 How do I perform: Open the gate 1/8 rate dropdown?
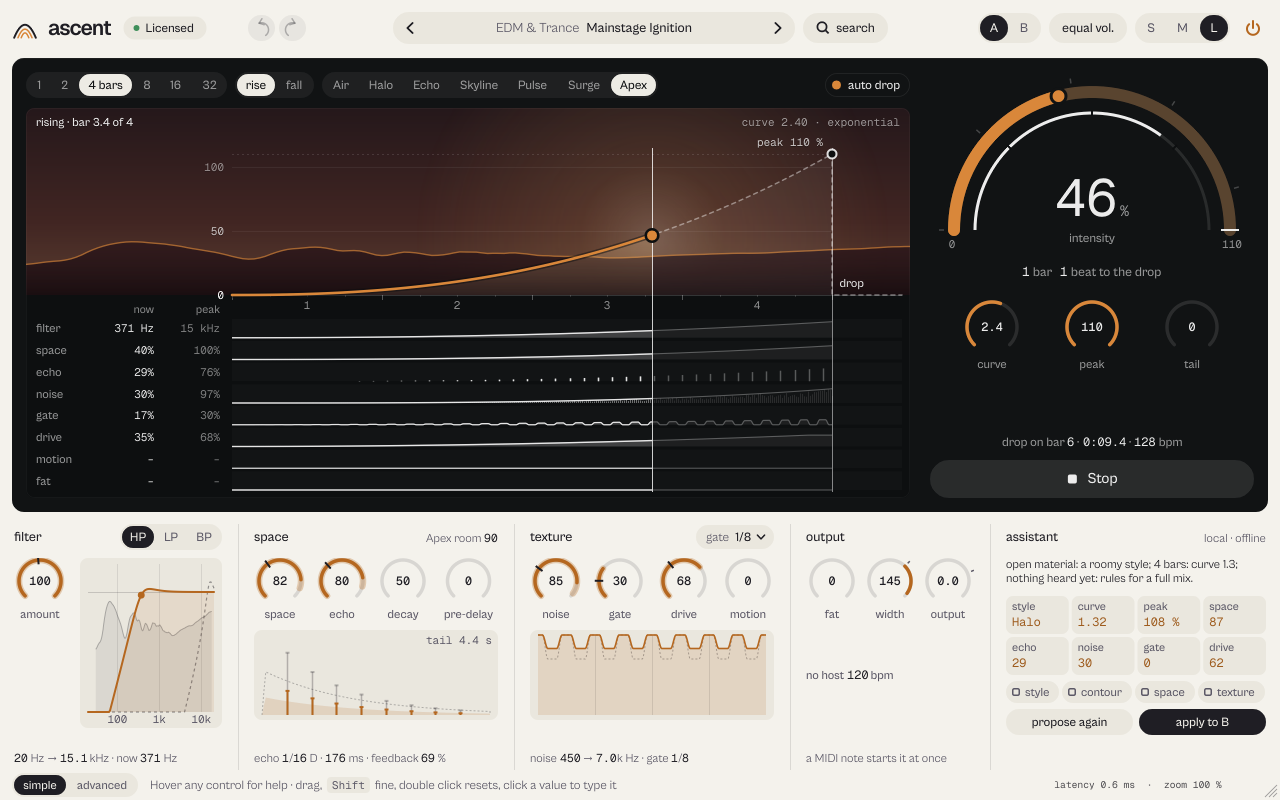click(735, 537)
